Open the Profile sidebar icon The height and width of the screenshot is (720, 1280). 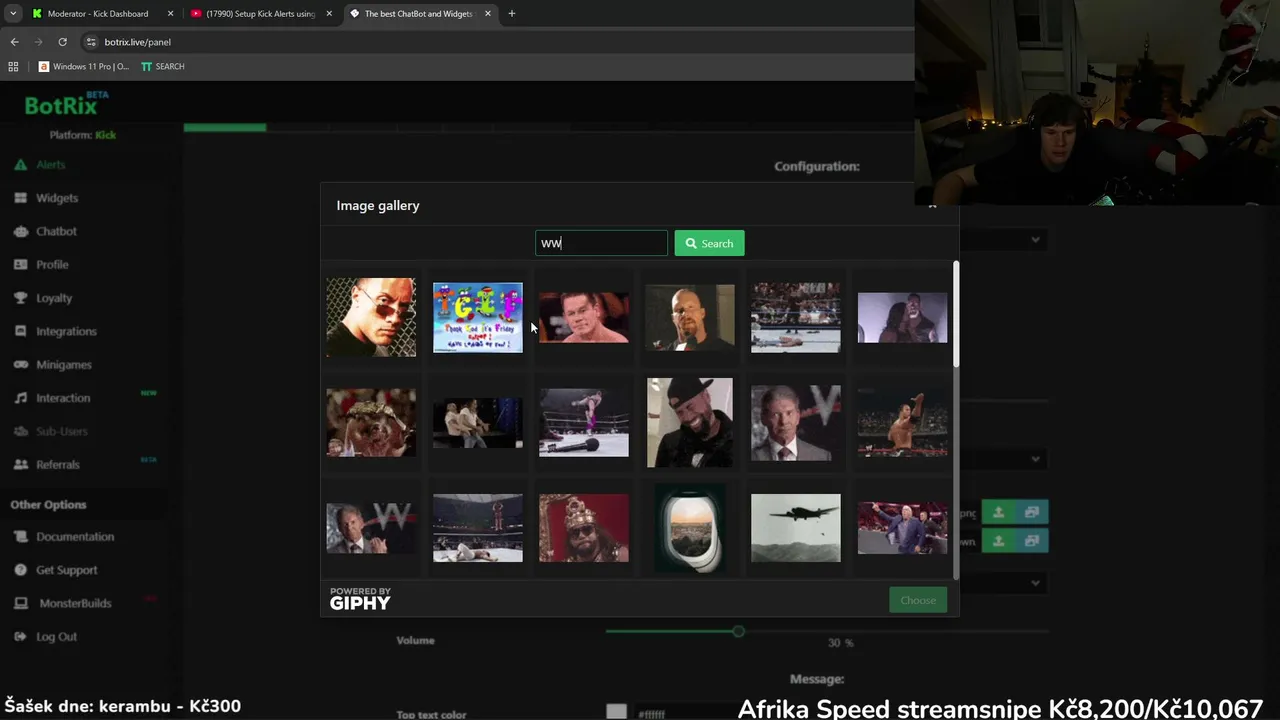pos(20,264)
